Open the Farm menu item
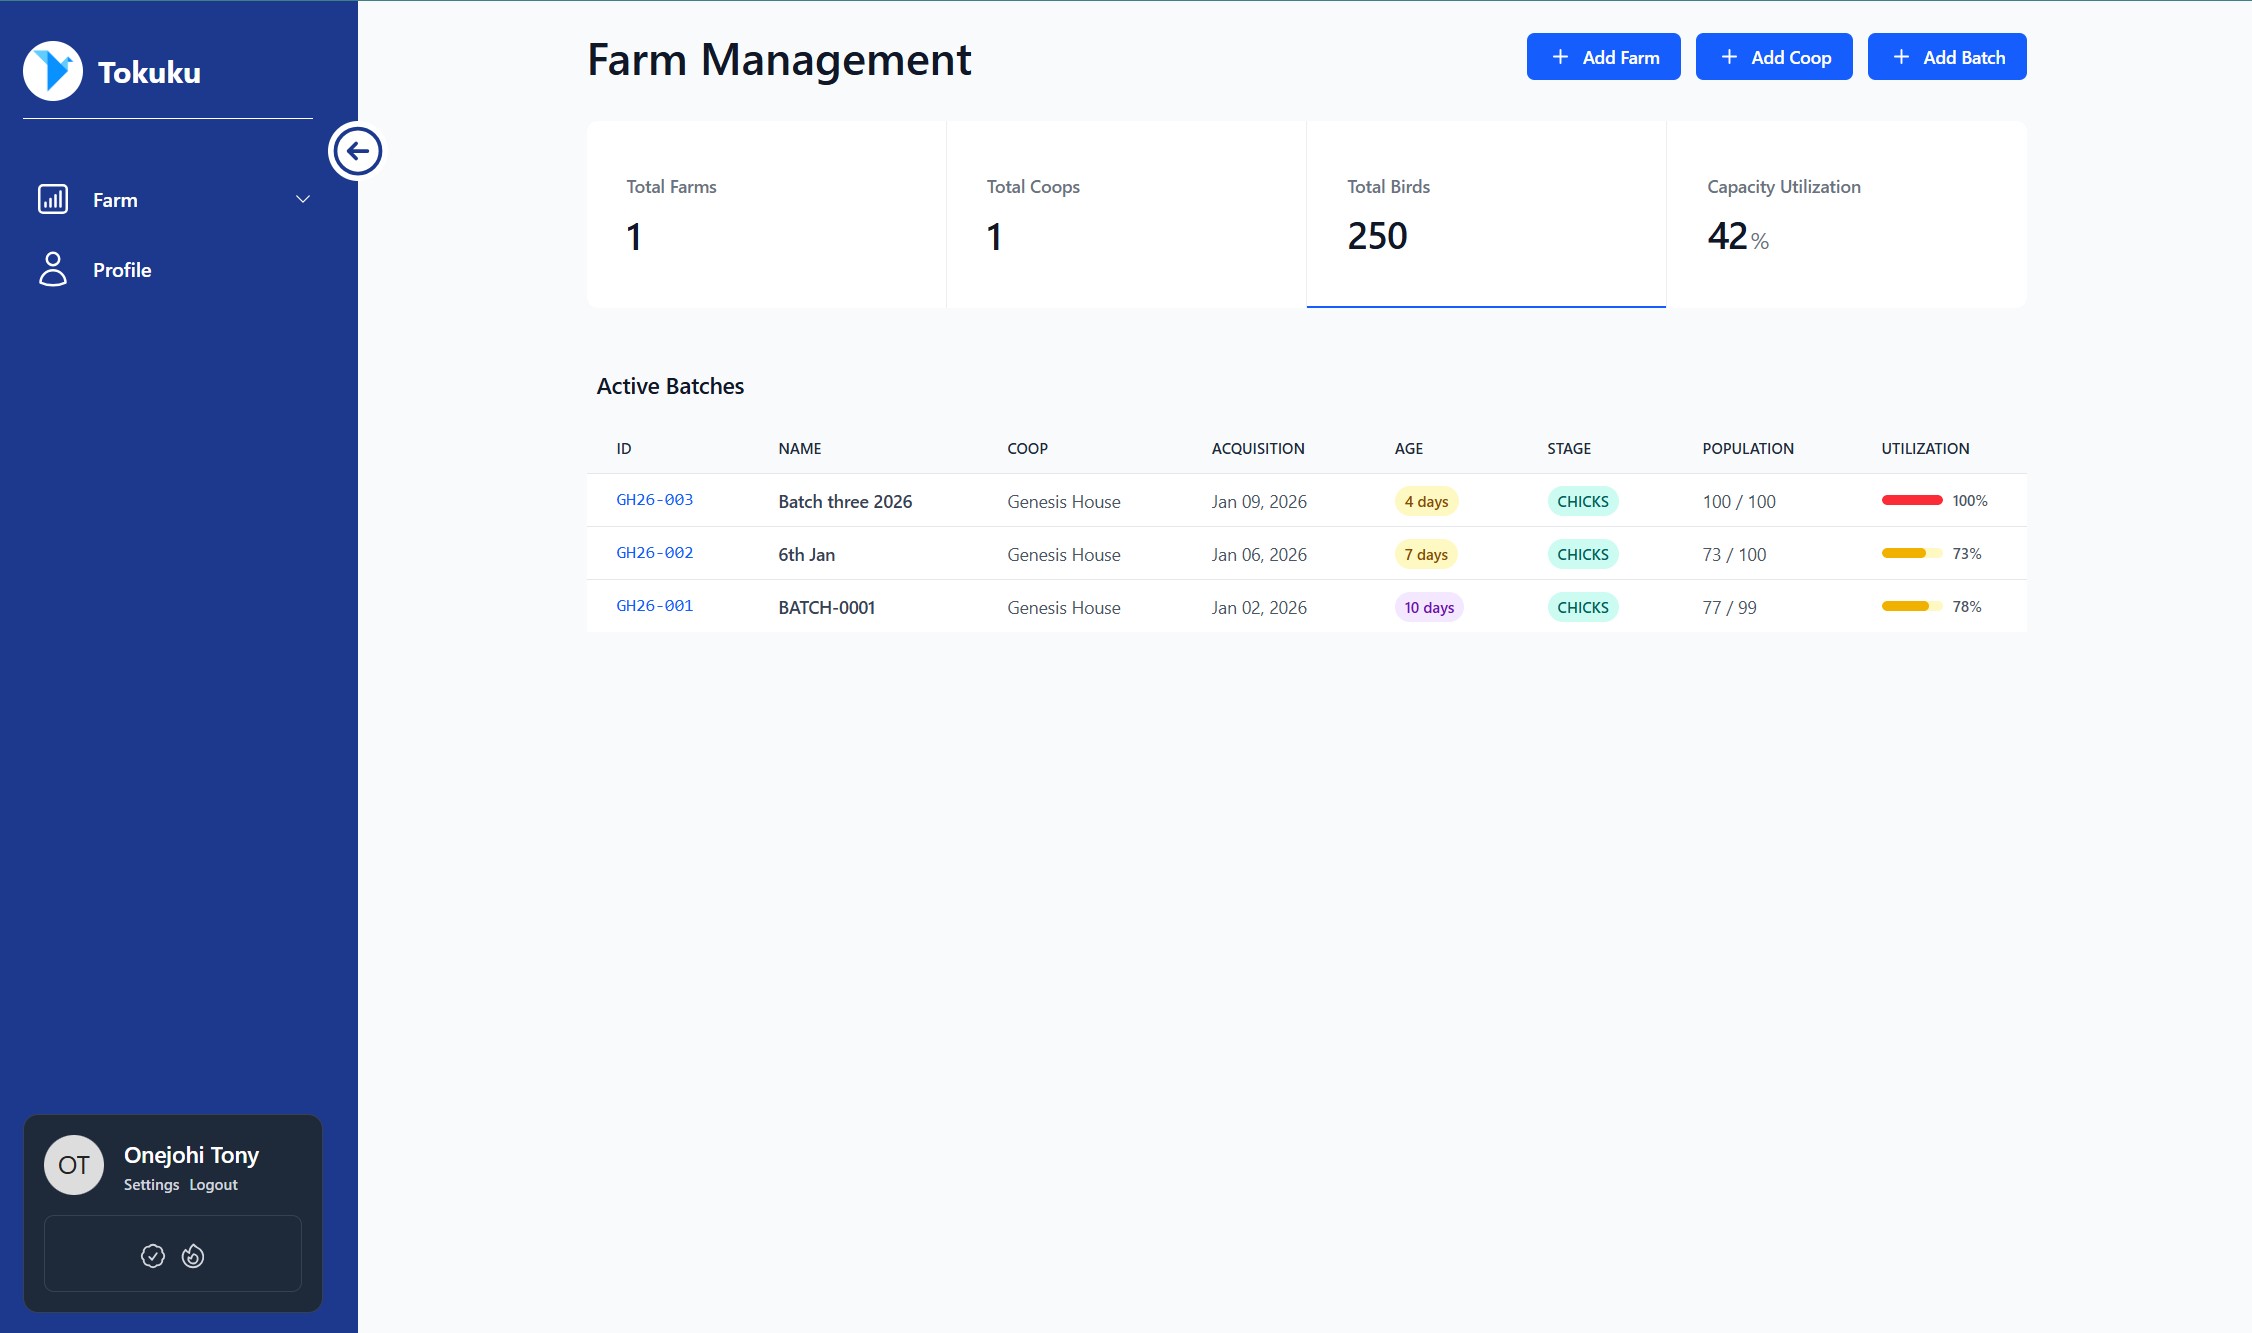 point(116,200)
